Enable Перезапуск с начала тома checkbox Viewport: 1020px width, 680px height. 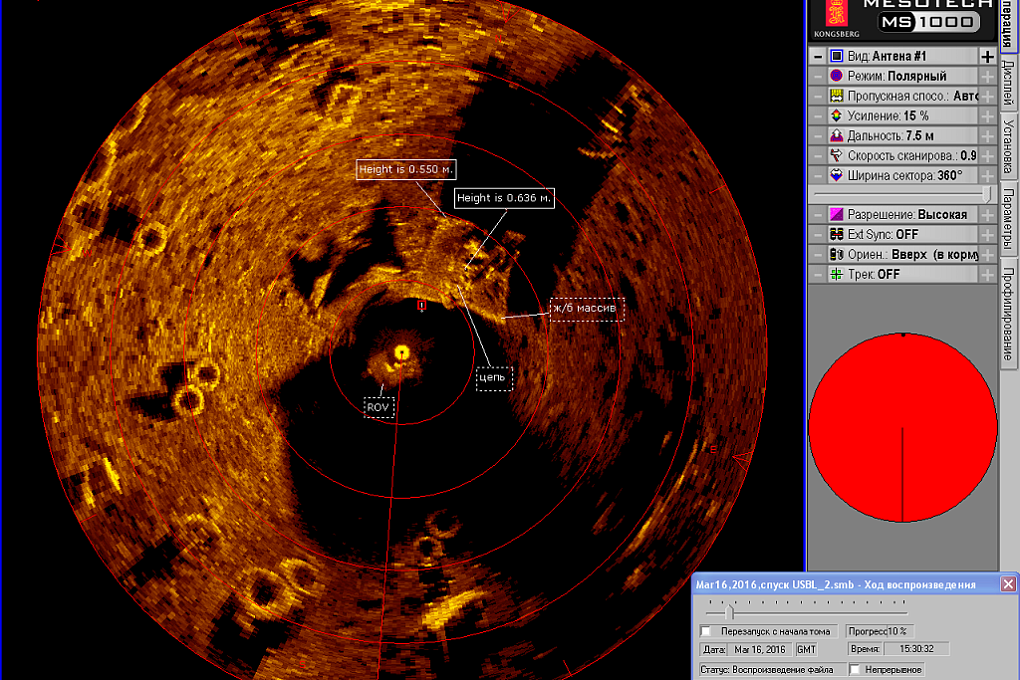point(706,631)
